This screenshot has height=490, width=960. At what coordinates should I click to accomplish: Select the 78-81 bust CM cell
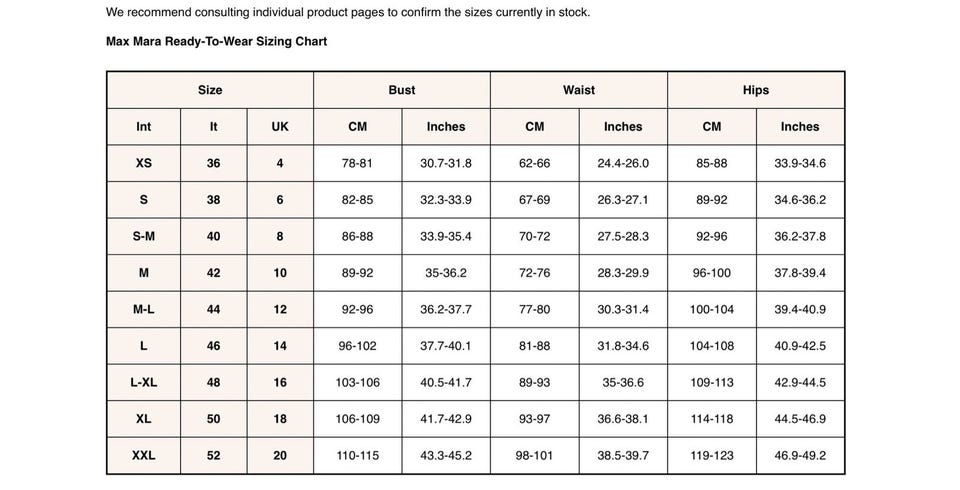357,163
